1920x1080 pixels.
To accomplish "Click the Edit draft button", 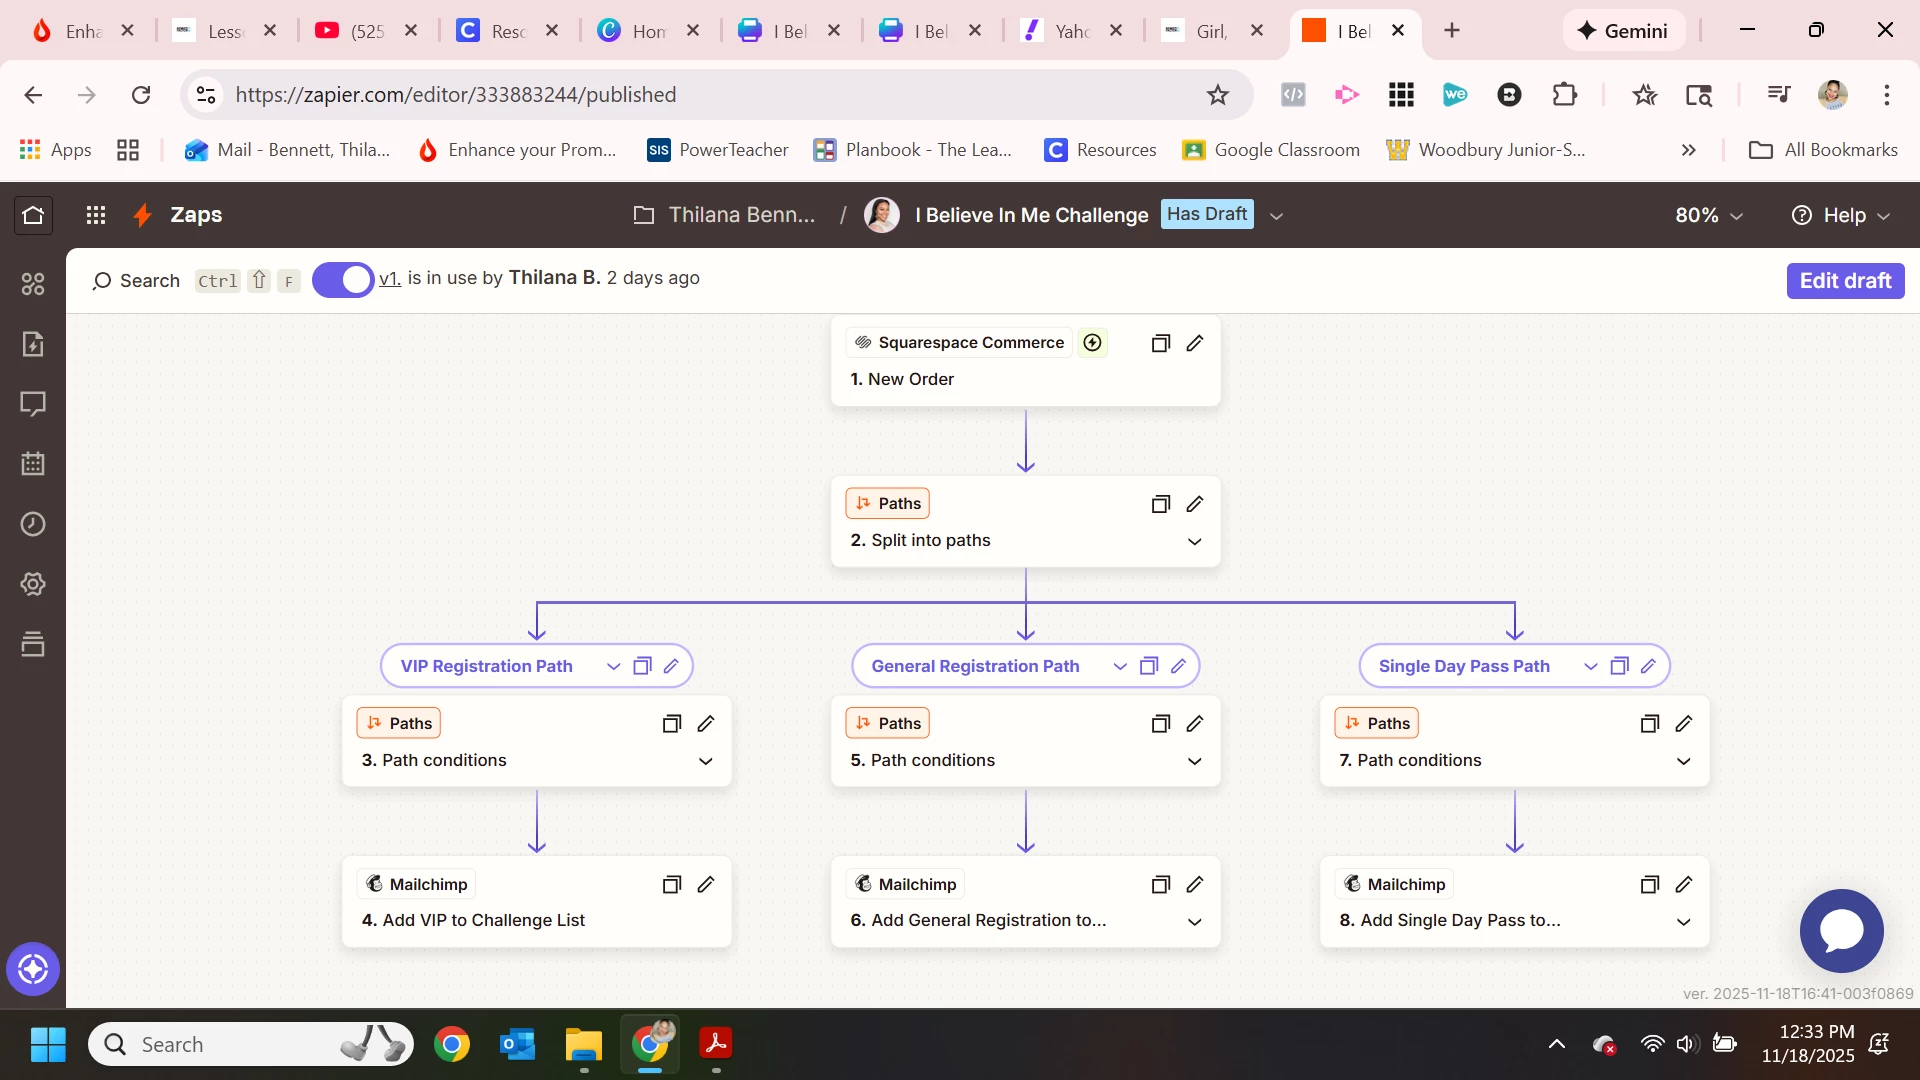I will (x=1844, y=281).
